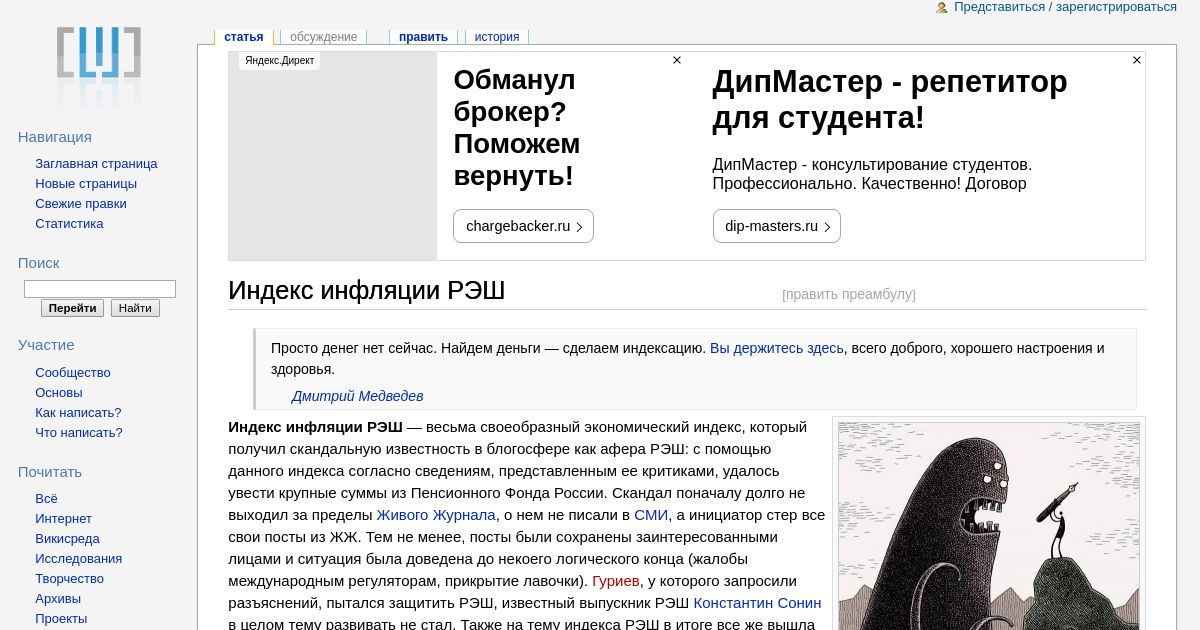Open Всё in the Почитать section
Viewport: 1200px width, 630px height.
(46, 498)
